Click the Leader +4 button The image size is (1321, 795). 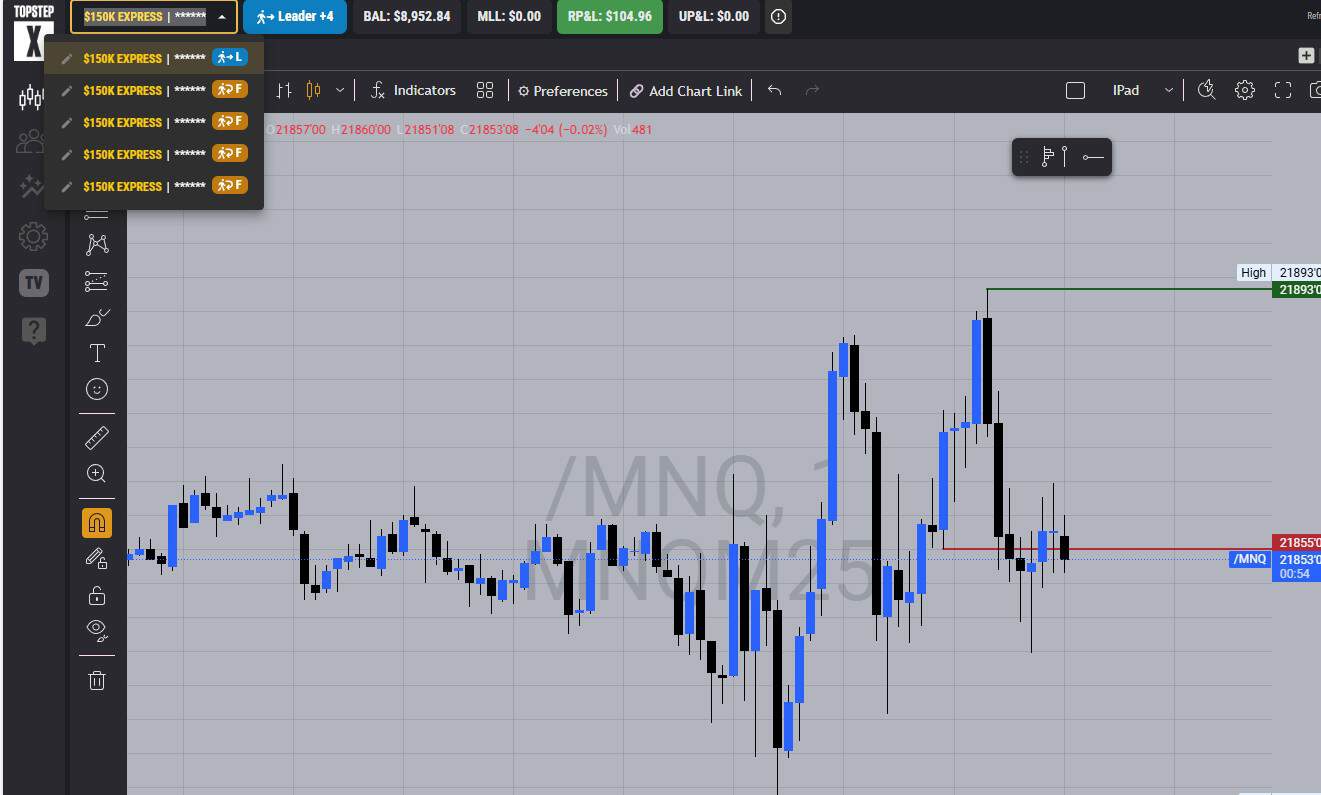point(295,16)
